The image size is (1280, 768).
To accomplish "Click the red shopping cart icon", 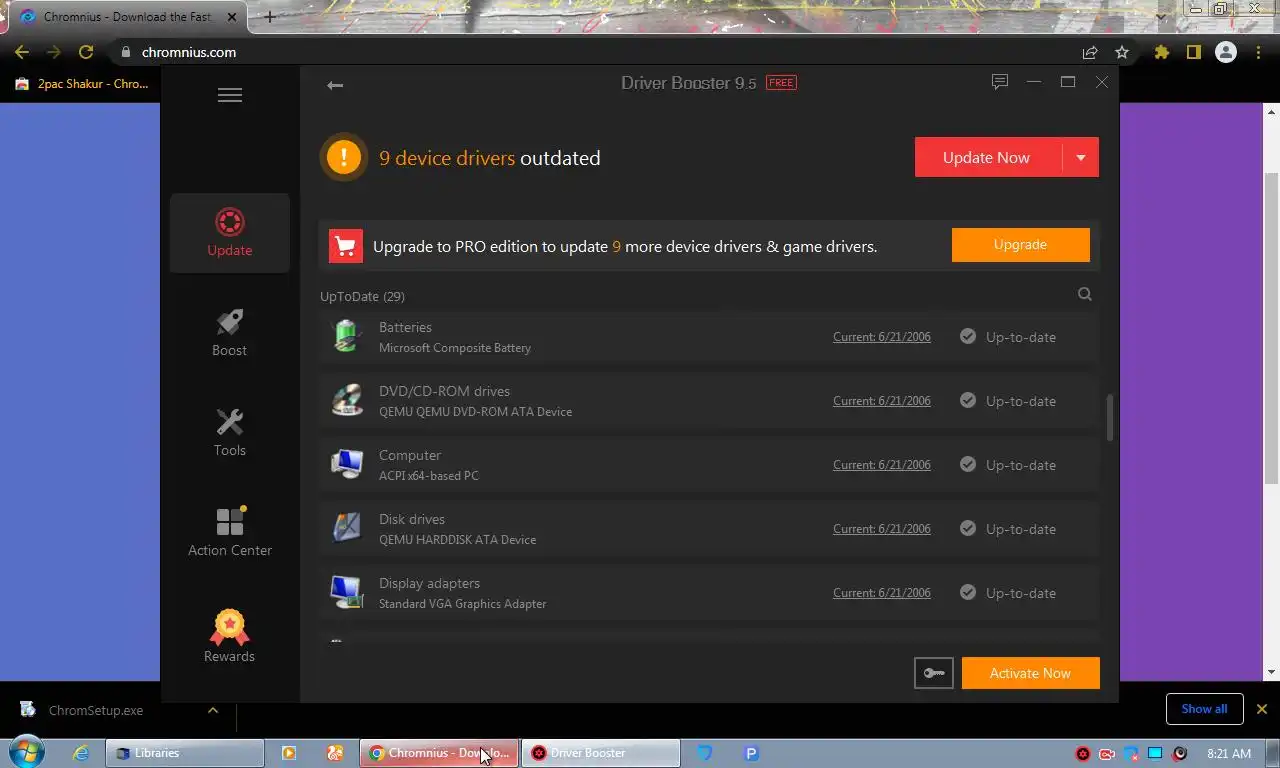I will 346,246.
